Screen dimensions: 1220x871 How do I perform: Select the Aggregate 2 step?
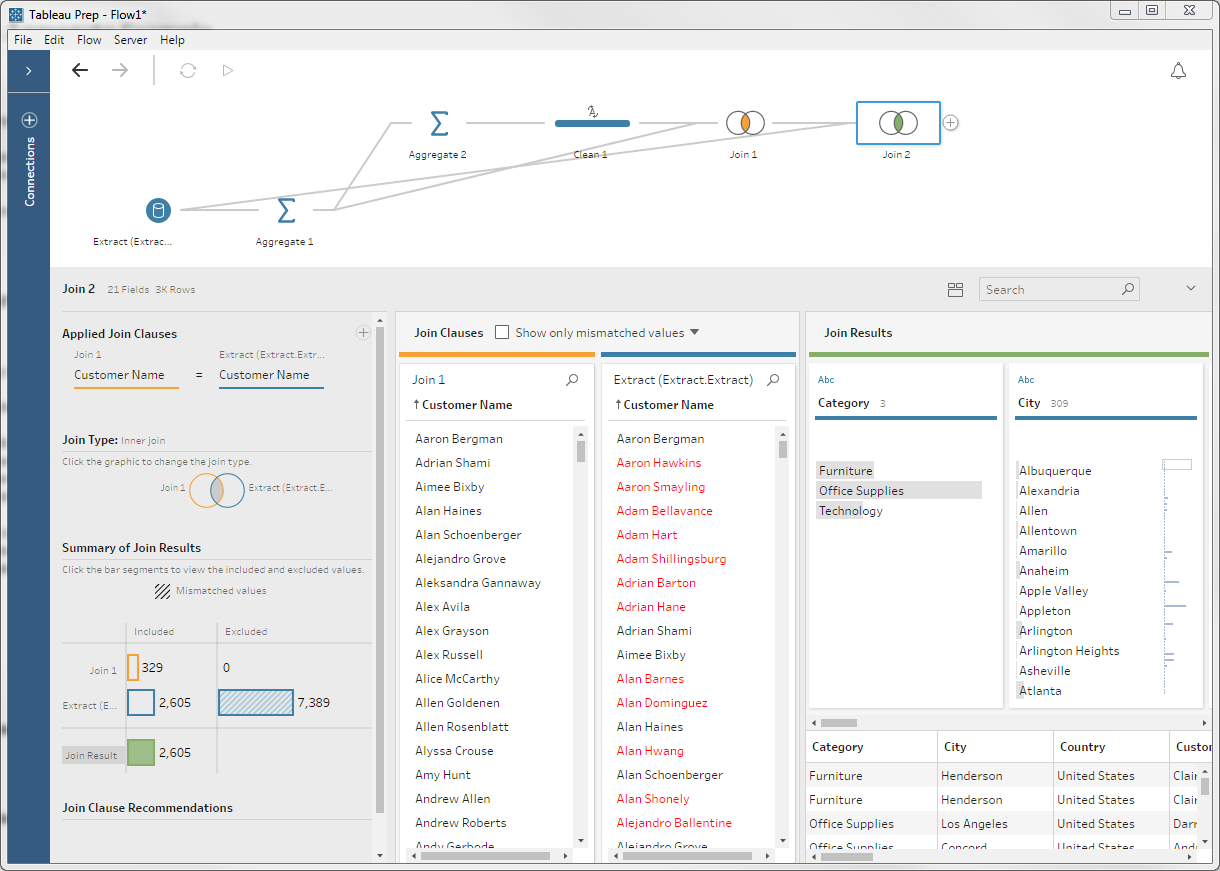click(x=439, y=123)
